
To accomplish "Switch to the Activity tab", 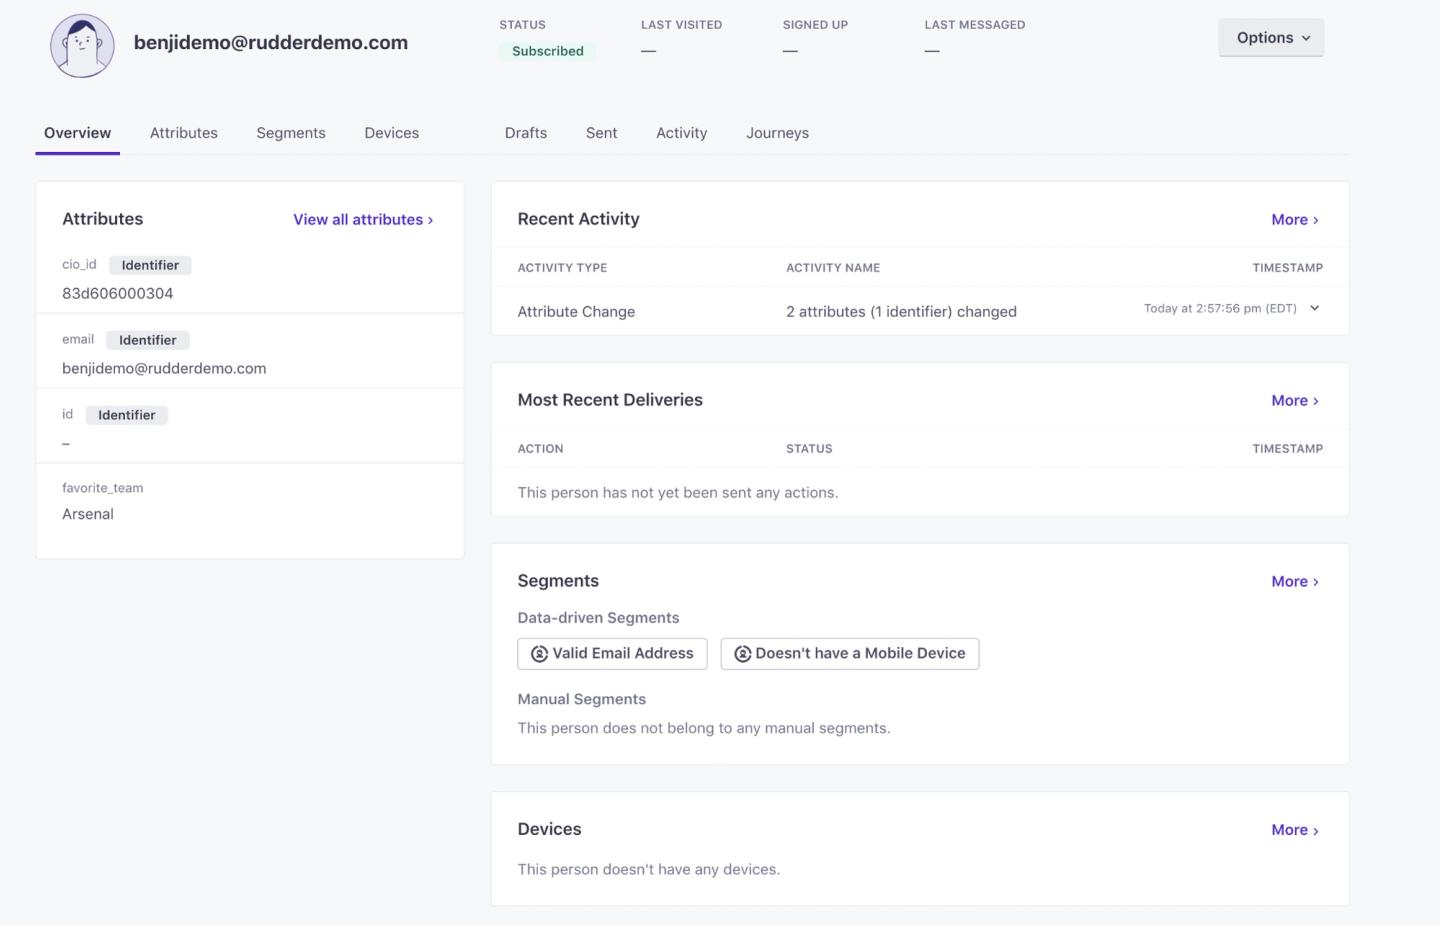I will click(681, 133).
